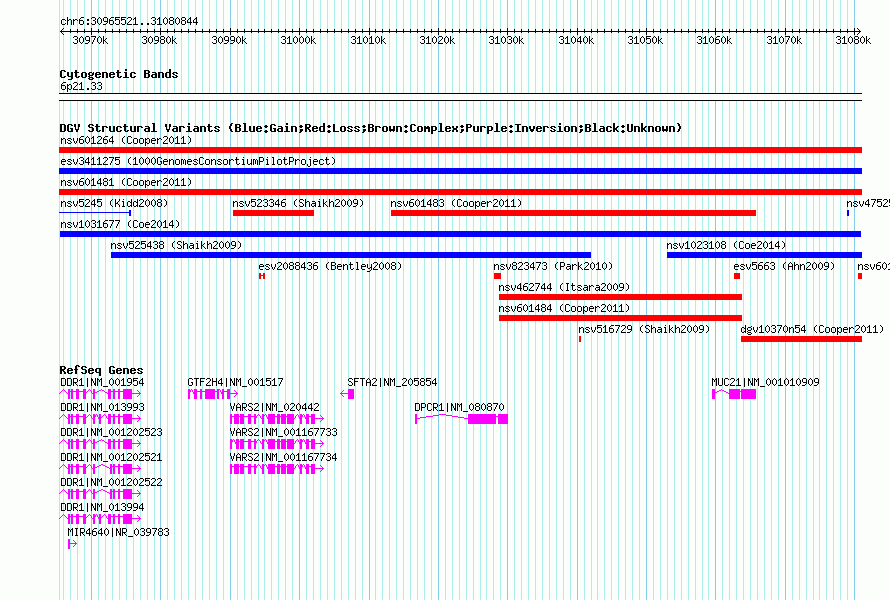The image size is (890, 600).
Task: Click the 30980k scale label
Action: (159, 40)
